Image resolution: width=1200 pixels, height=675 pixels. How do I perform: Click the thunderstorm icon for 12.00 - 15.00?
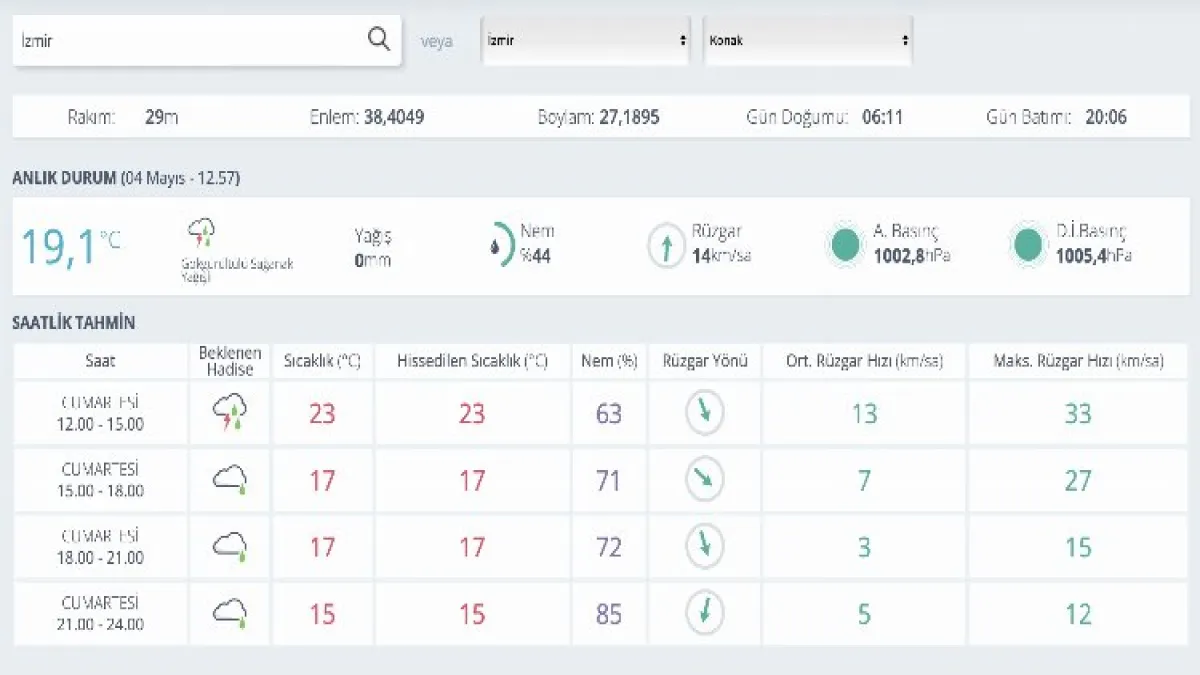click(x=230, y=412)
